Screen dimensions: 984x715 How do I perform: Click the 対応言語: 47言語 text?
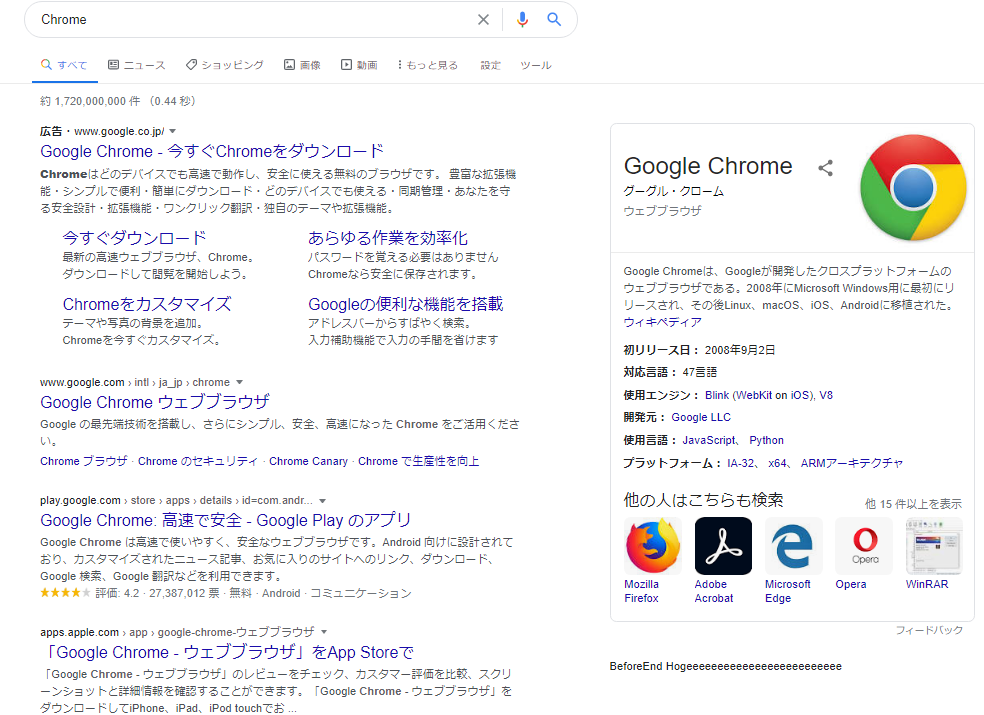(x=670, y=372)
